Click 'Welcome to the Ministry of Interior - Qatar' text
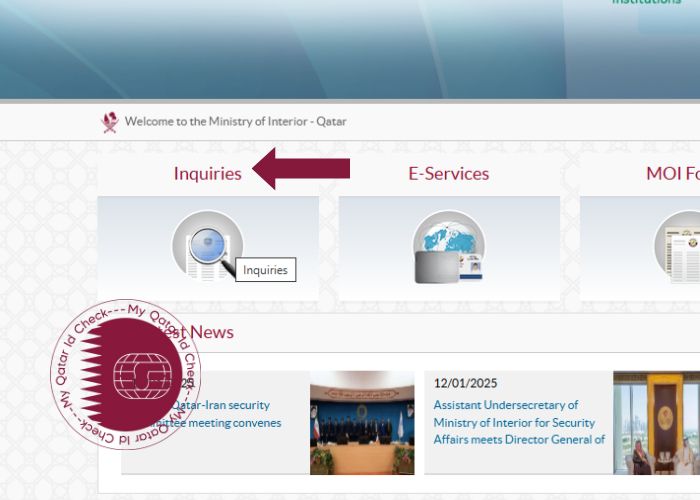Image resolution: width=700 pixels, height=500 pixels. [x=236, y=121]
